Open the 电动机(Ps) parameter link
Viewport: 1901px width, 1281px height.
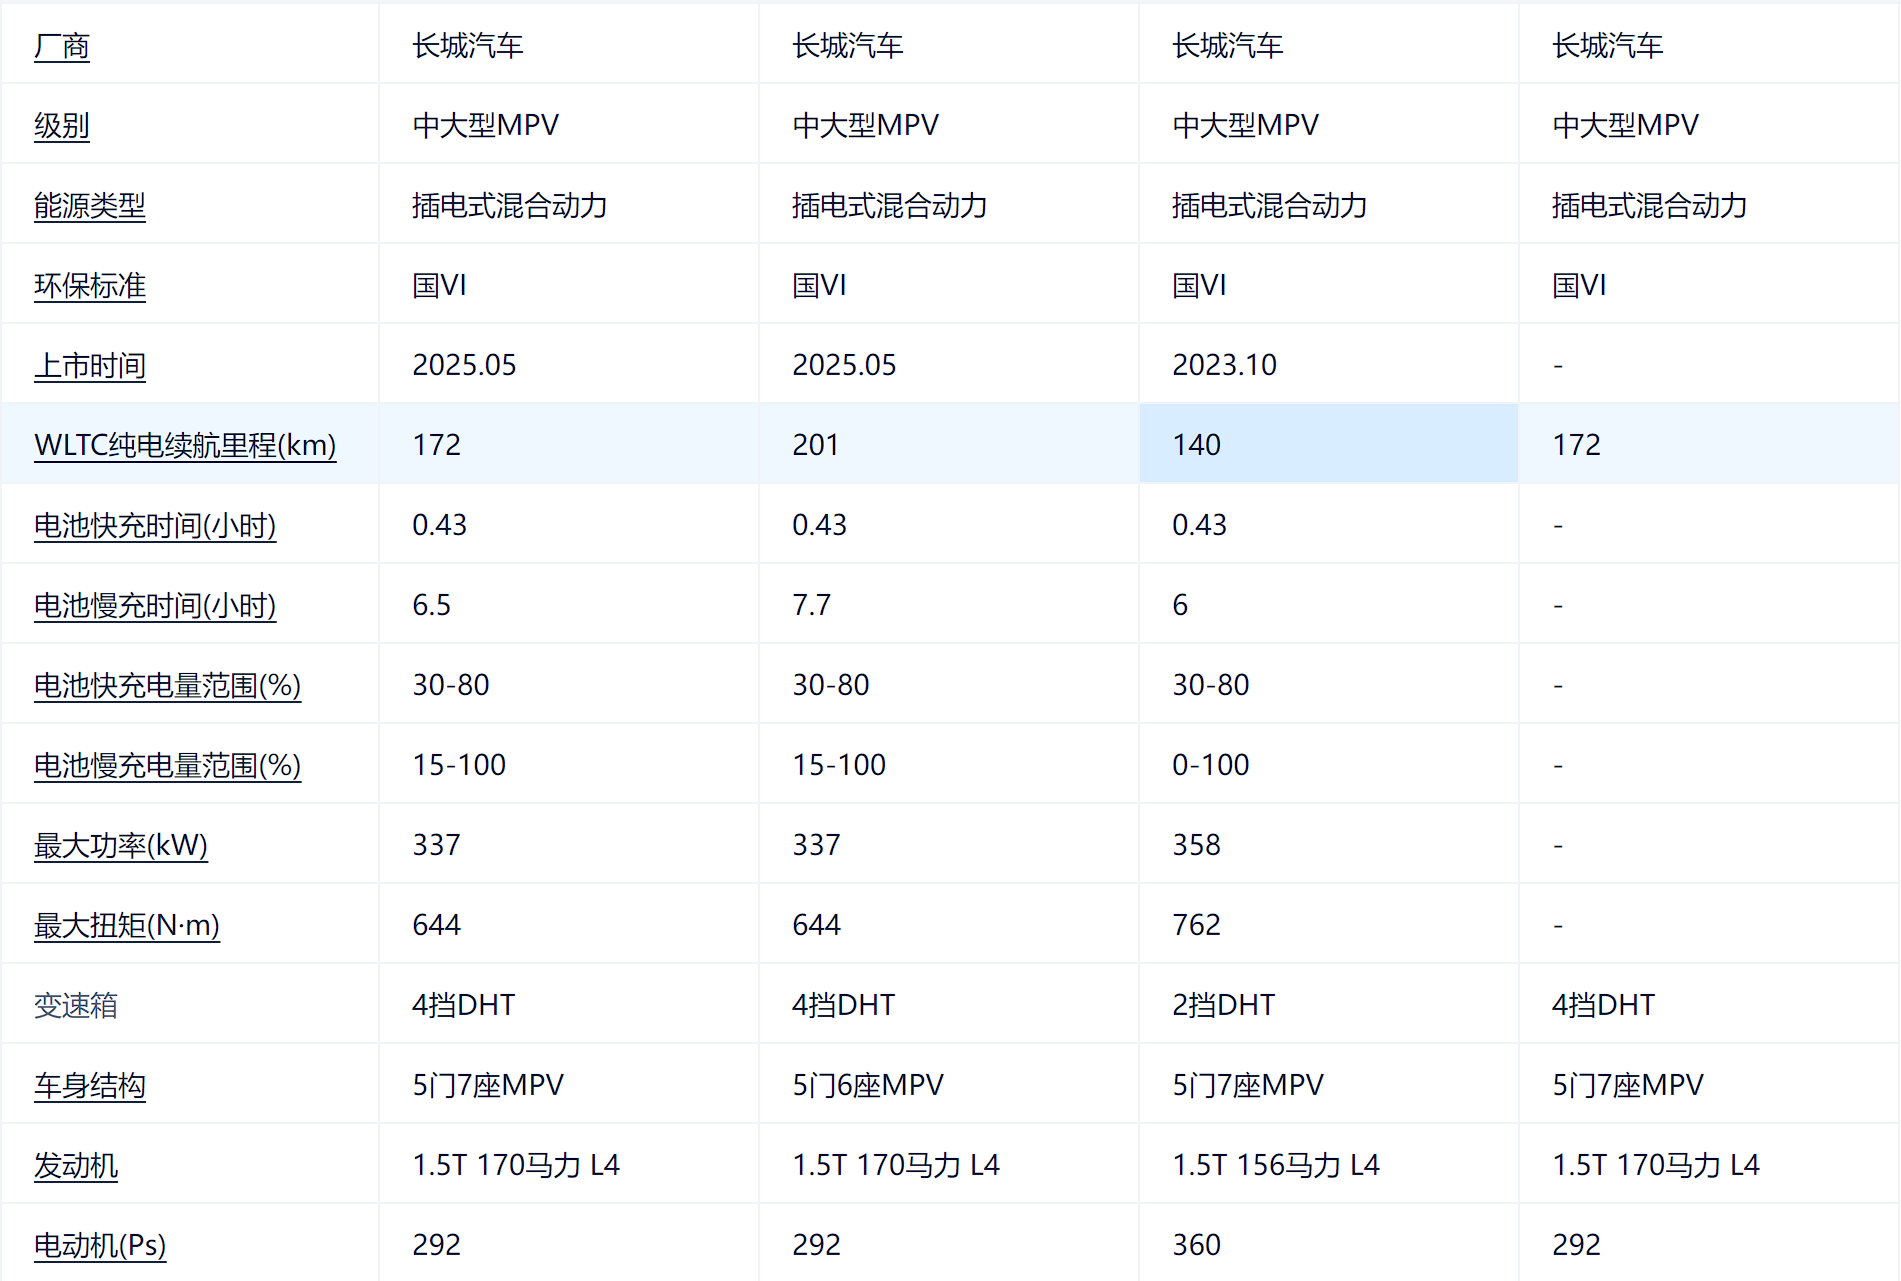[100, 1246]
